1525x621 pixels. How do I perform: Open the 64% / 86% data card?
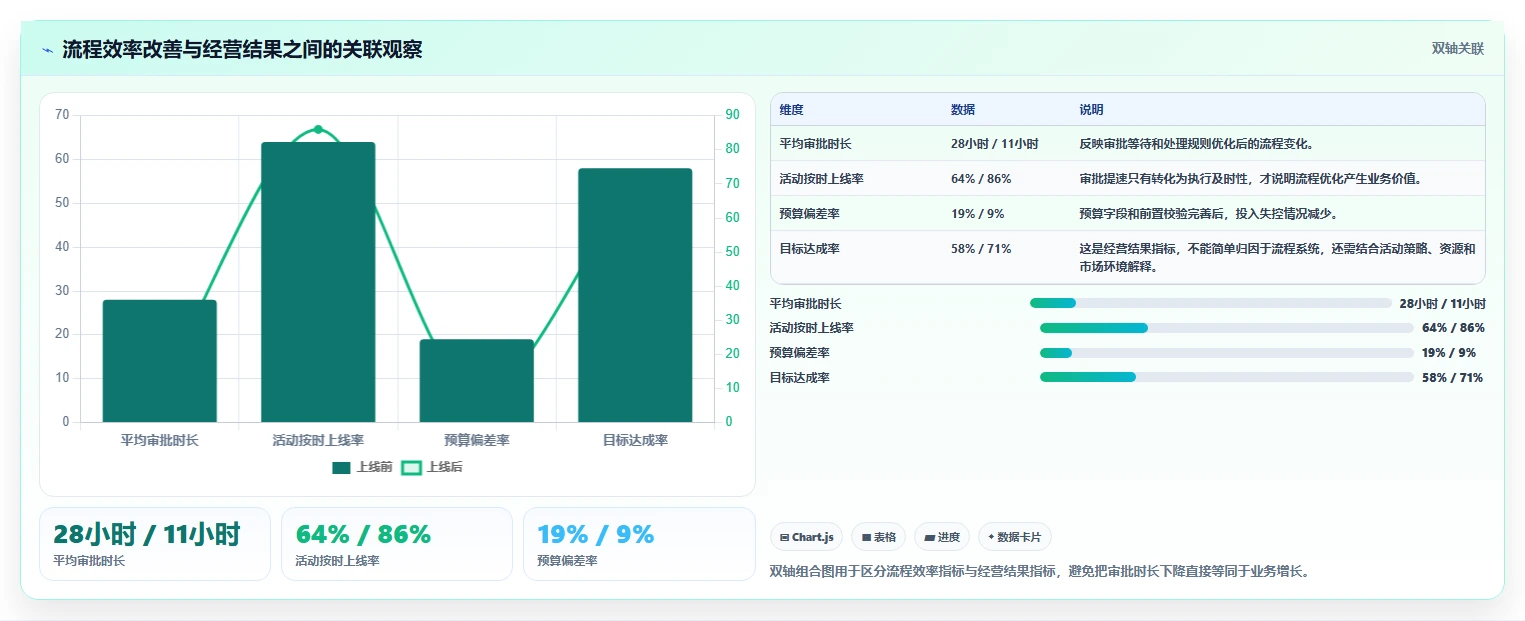coord(397,544)
